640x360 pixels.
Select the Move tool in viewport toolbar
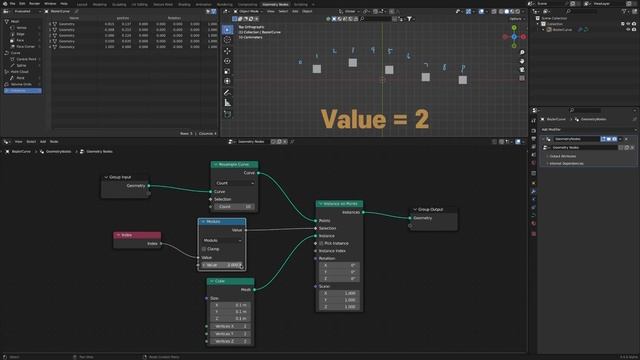227,51
